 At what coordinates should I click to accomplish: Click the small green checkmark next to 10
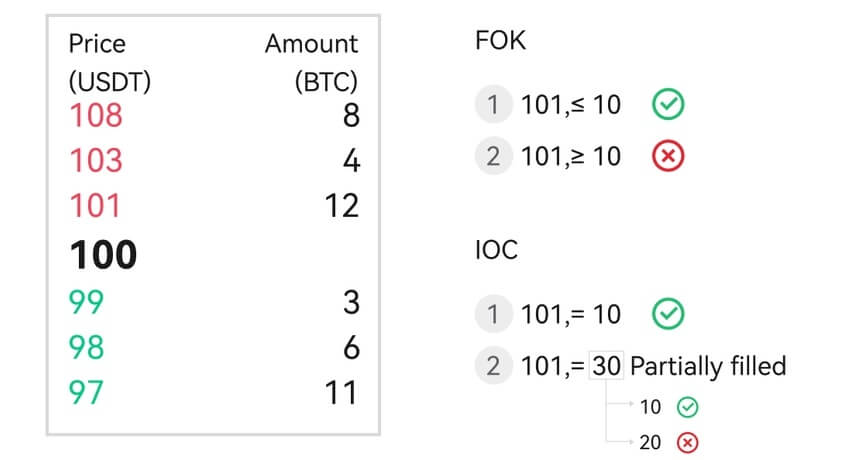click(x=687, y=407)
